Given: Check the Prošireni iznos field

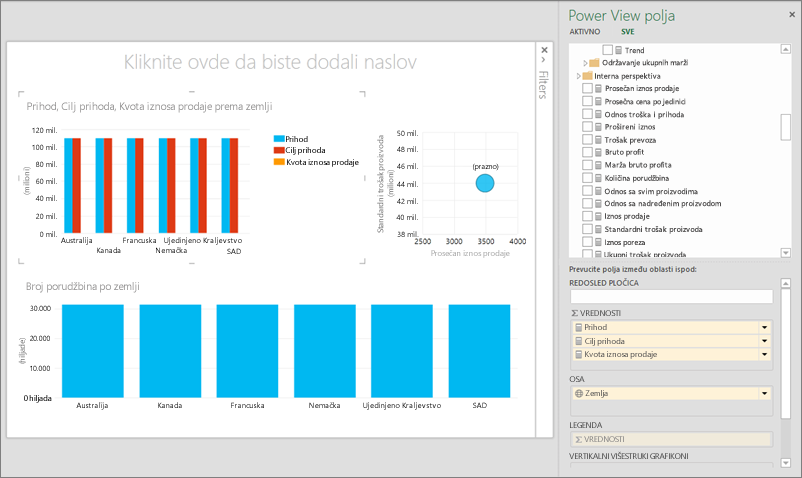Looking at the screenshot, I should click(x=587, y=127).
